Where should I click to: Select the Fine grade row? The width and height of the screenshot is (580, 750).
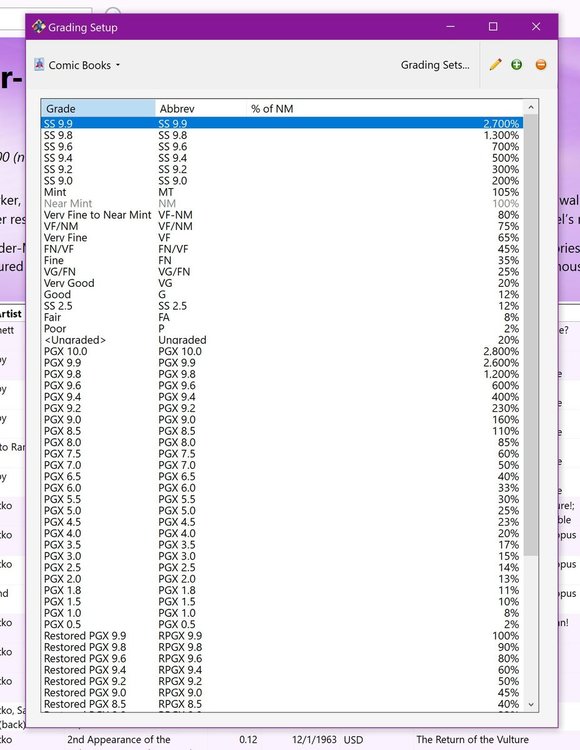point(282,260)
